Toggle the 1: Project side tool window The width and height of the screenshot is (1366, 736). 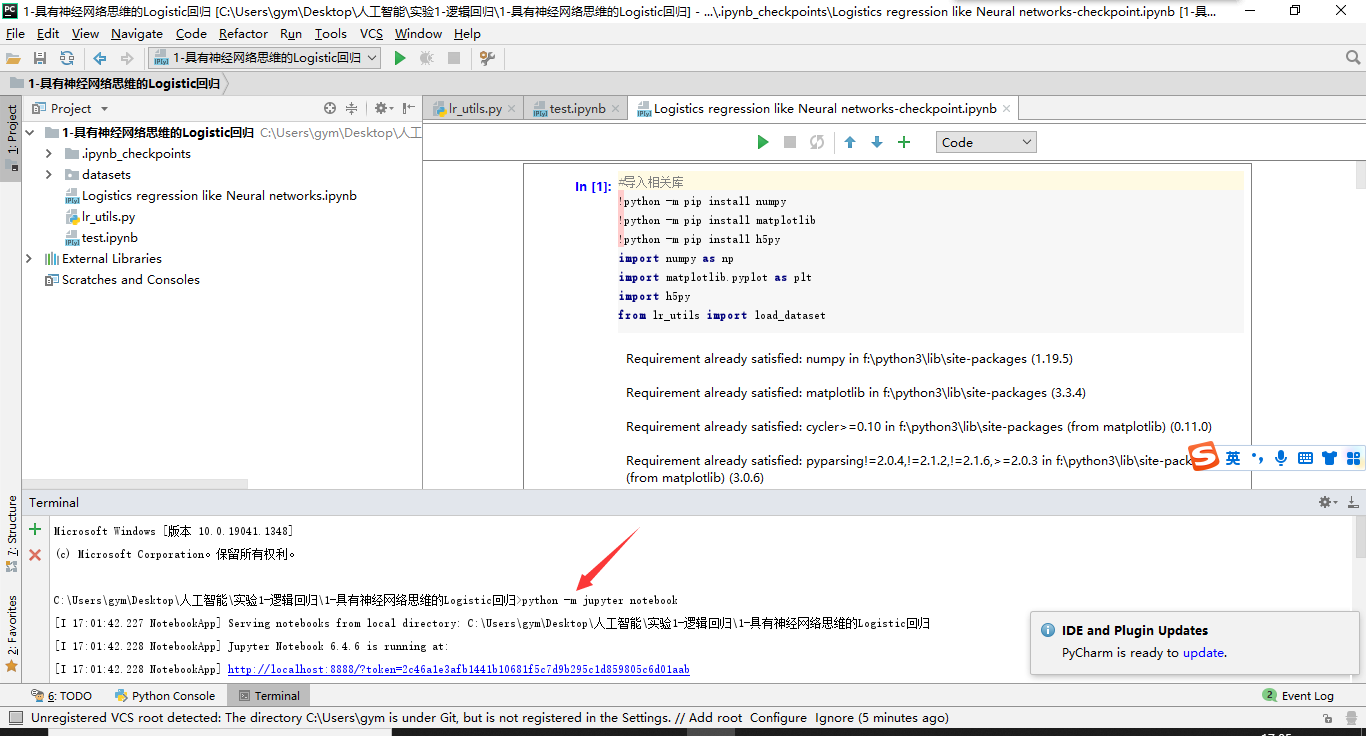[x=12, y=137]
